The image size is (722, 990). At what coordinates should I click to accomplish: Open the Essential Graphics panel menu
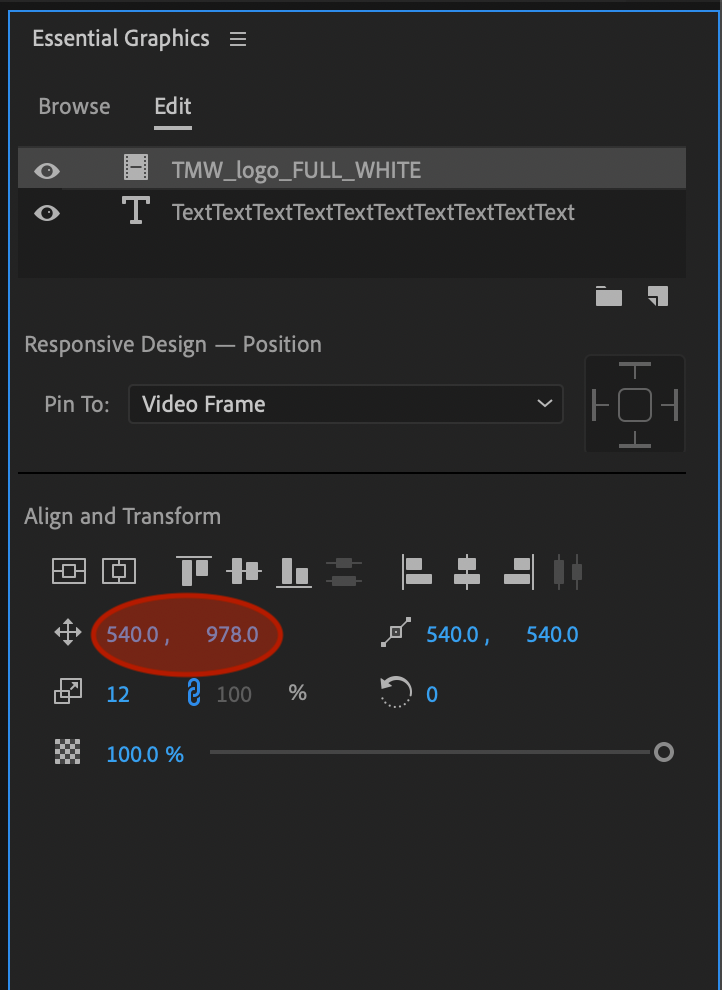pos(237,39)
